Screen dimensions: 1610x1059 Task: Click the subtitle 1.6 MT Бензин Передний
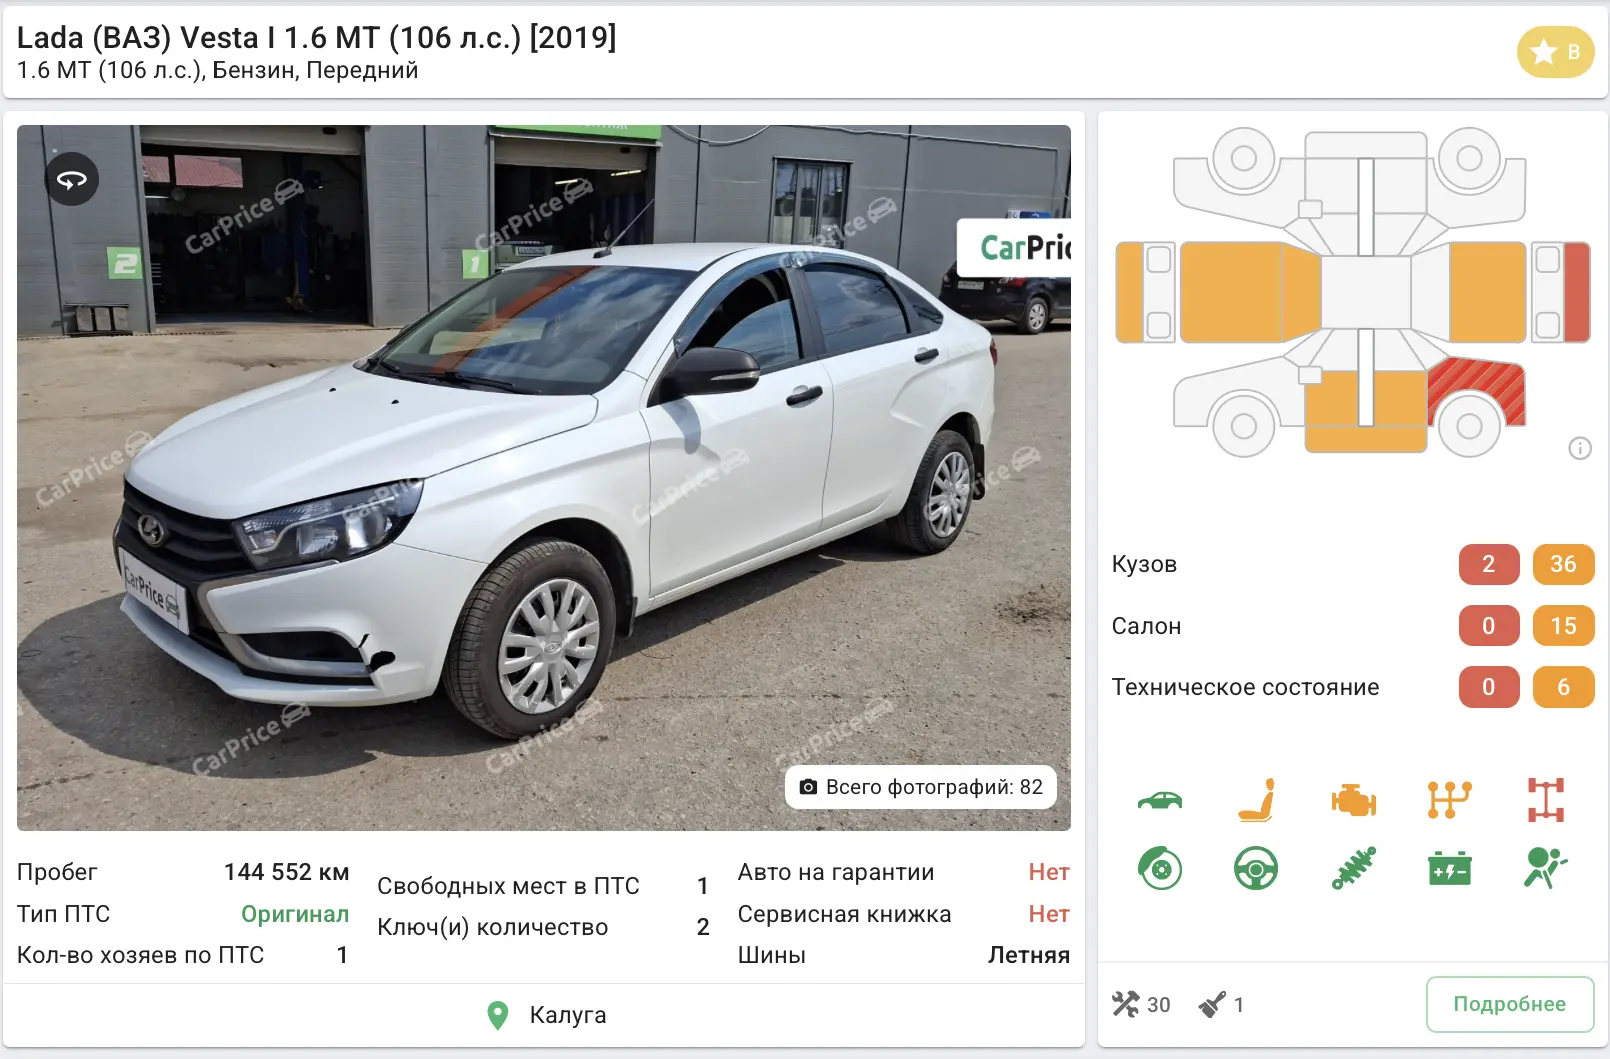218,71
